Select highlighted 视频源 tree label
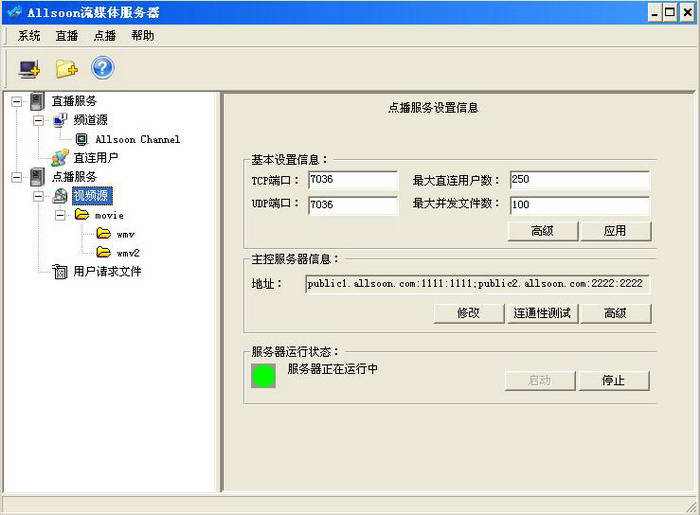 tap(92, 195)
